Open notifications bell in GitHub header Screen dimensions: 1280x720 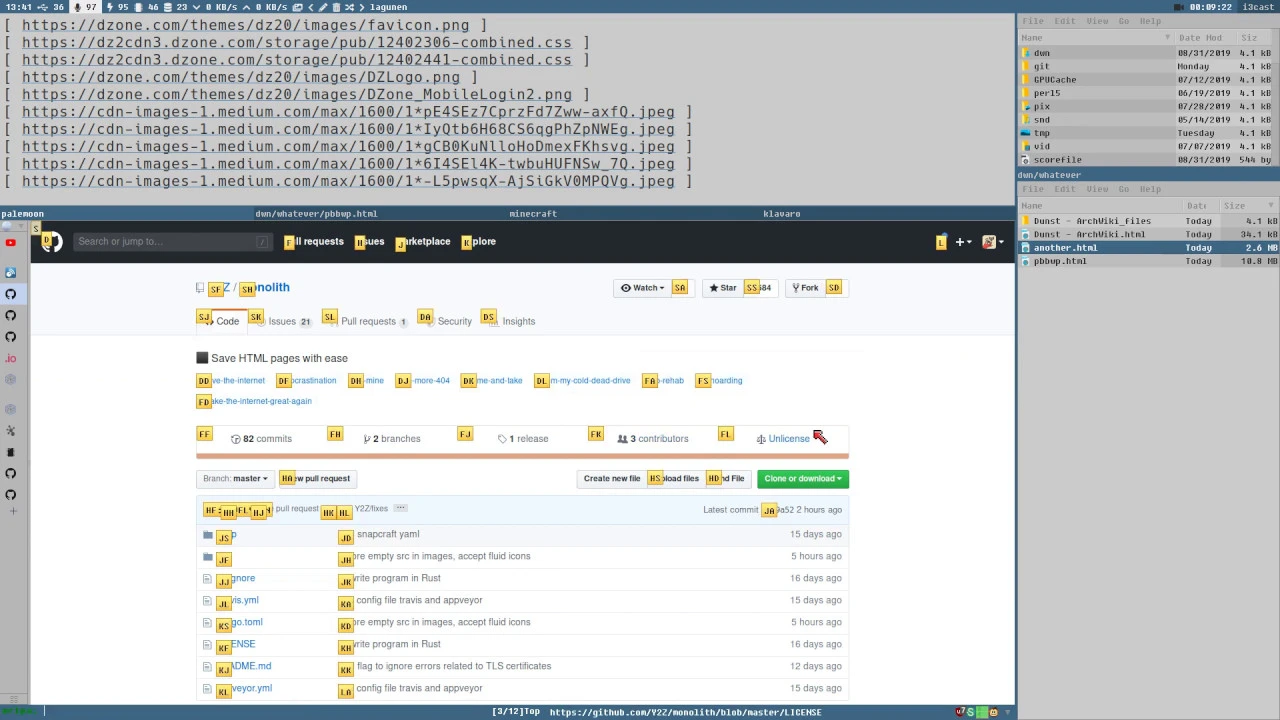coord(941,242)
